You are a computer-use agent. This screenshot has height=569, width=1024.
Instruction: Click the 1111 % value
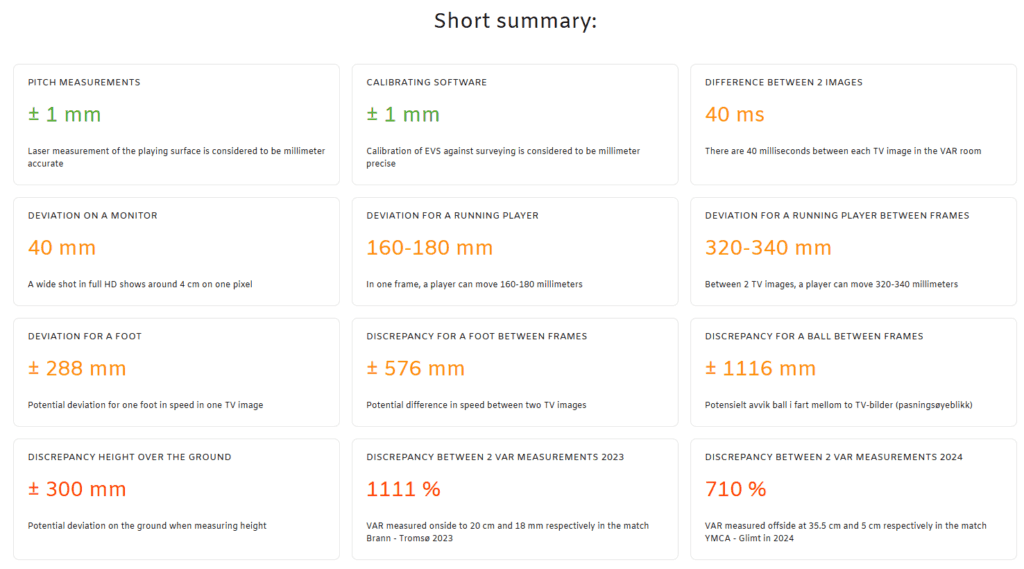pos(403,490)
